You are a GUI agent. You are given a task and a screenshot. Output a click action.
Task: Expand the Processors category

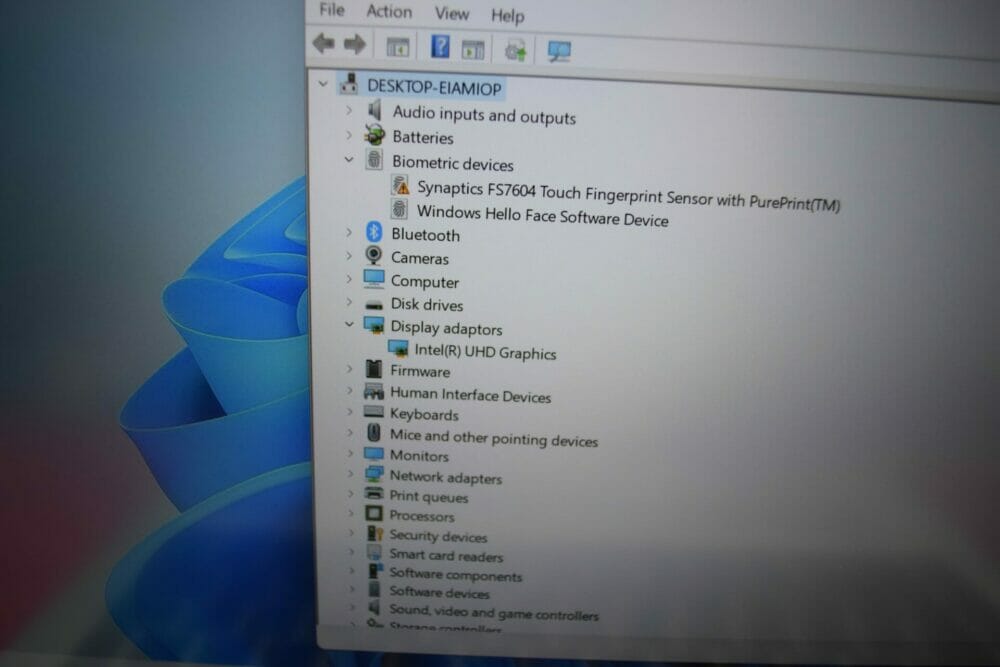click(350, 513)
